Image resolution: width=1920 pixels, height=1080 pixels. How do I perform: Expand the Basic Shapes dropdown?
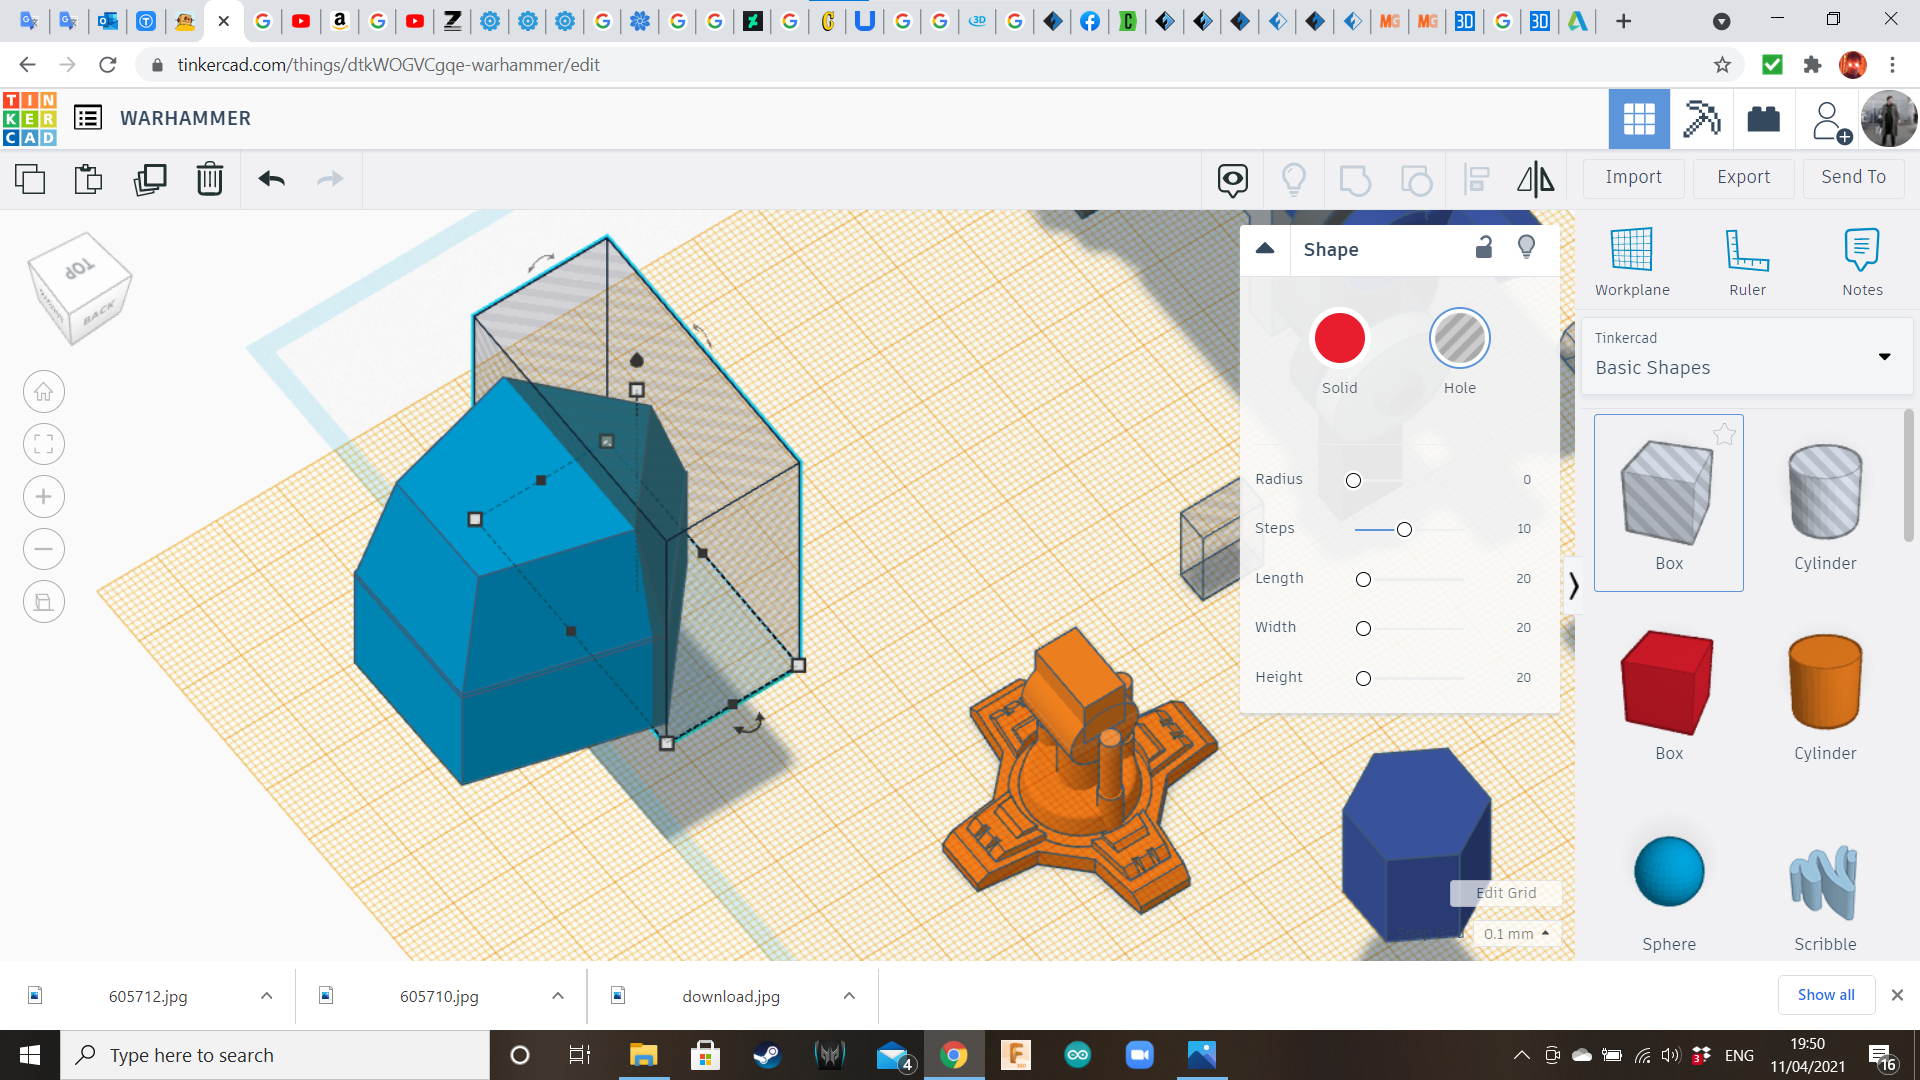point(1884,357)
